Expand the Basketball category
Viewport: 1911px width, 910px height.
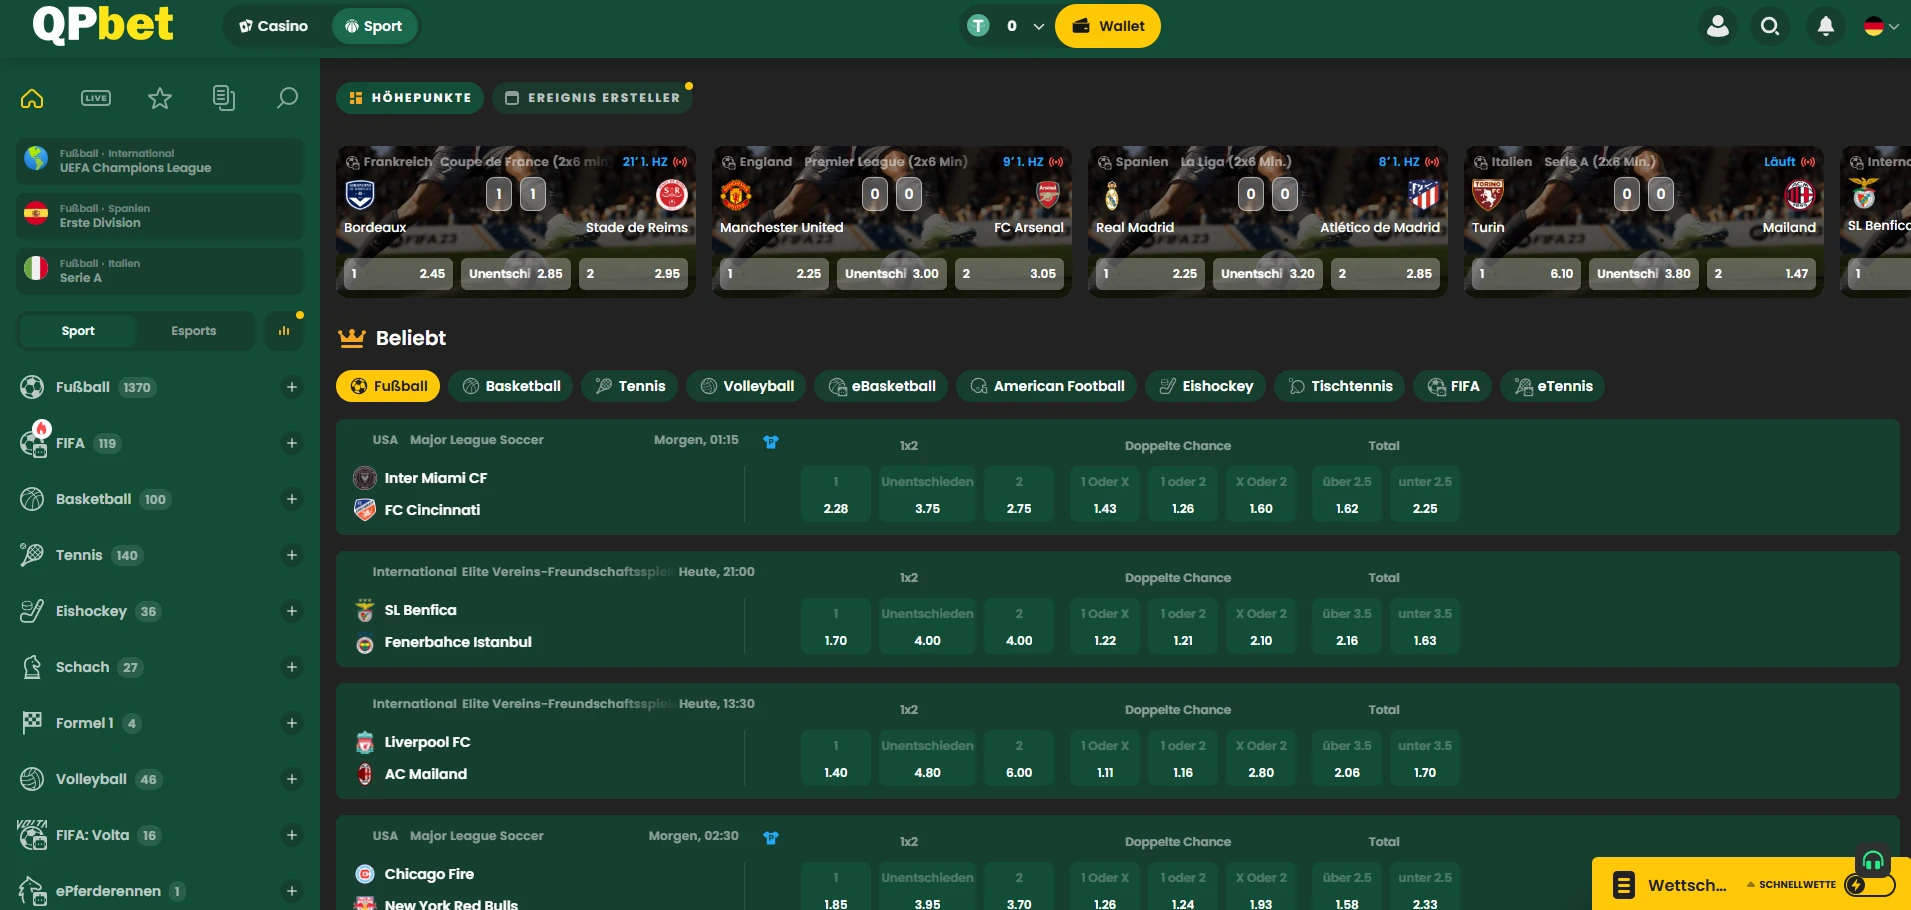[292, 499]
